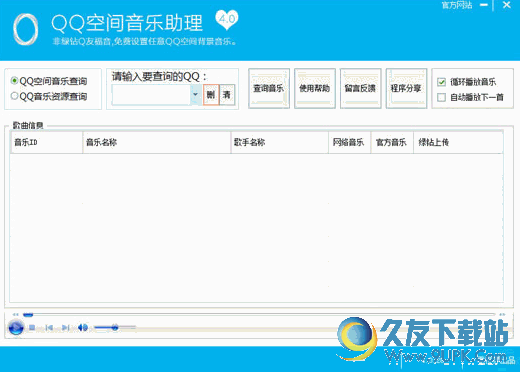Skip to next track

click(66, 328)
